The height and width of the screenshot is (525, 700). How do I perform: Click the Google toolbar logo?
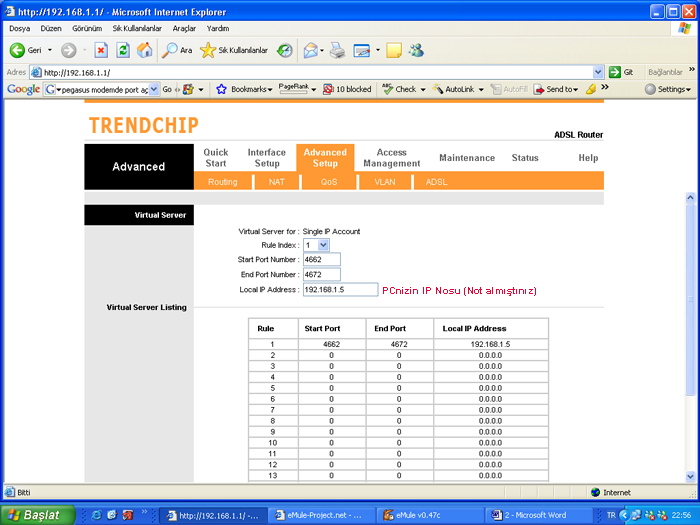[x=24, y=89]
